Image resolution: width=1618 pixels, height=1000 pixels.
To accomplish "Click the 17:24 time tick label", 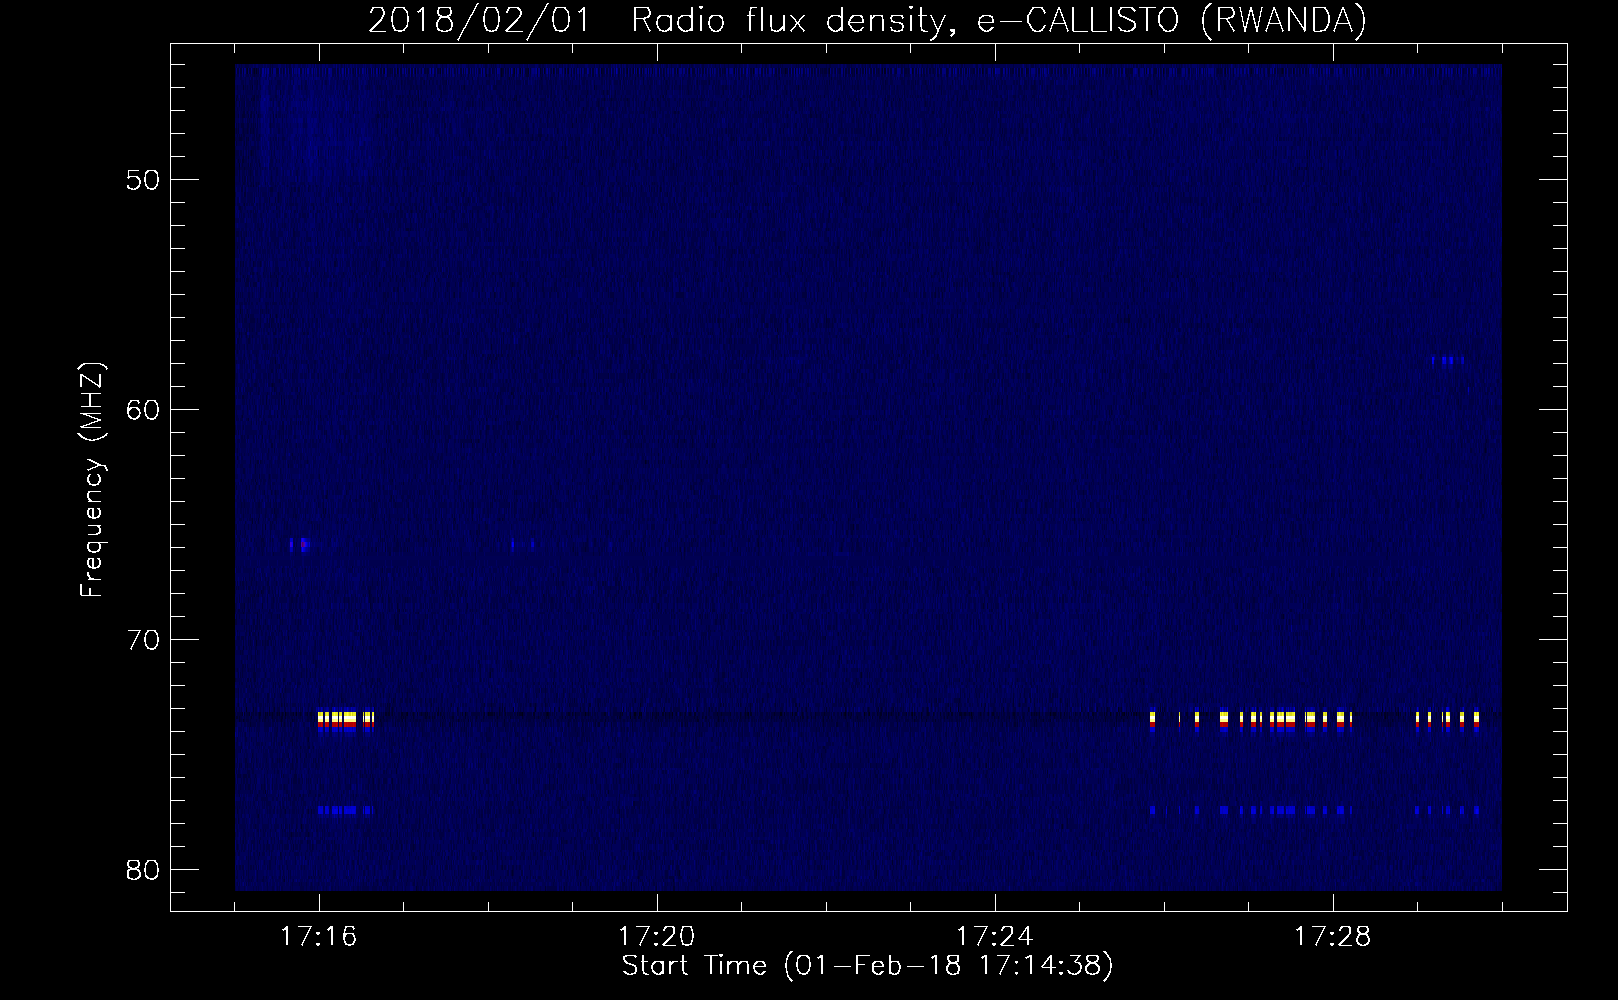I will [x=995, y=937].
